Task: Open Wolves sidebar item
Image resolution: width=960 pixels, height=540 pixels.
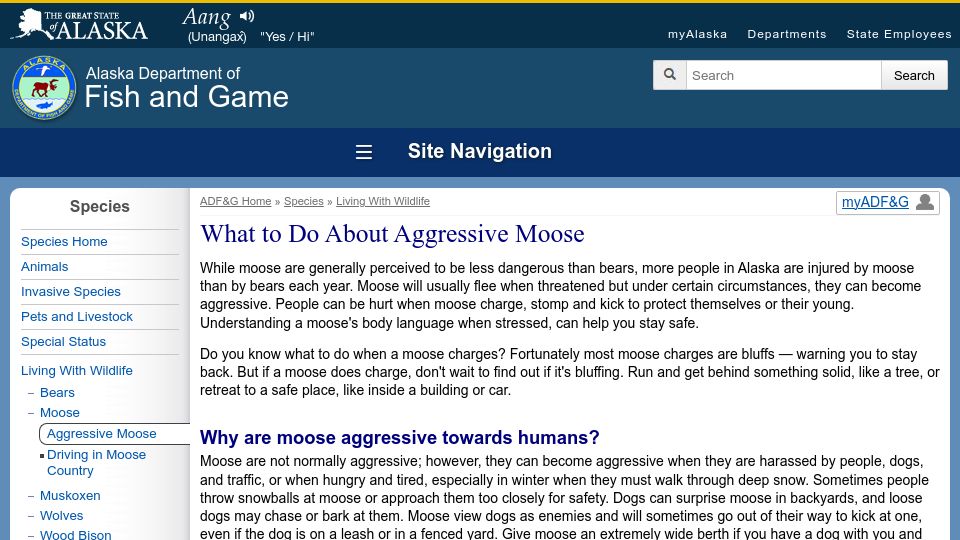Action: pos(62,516)
